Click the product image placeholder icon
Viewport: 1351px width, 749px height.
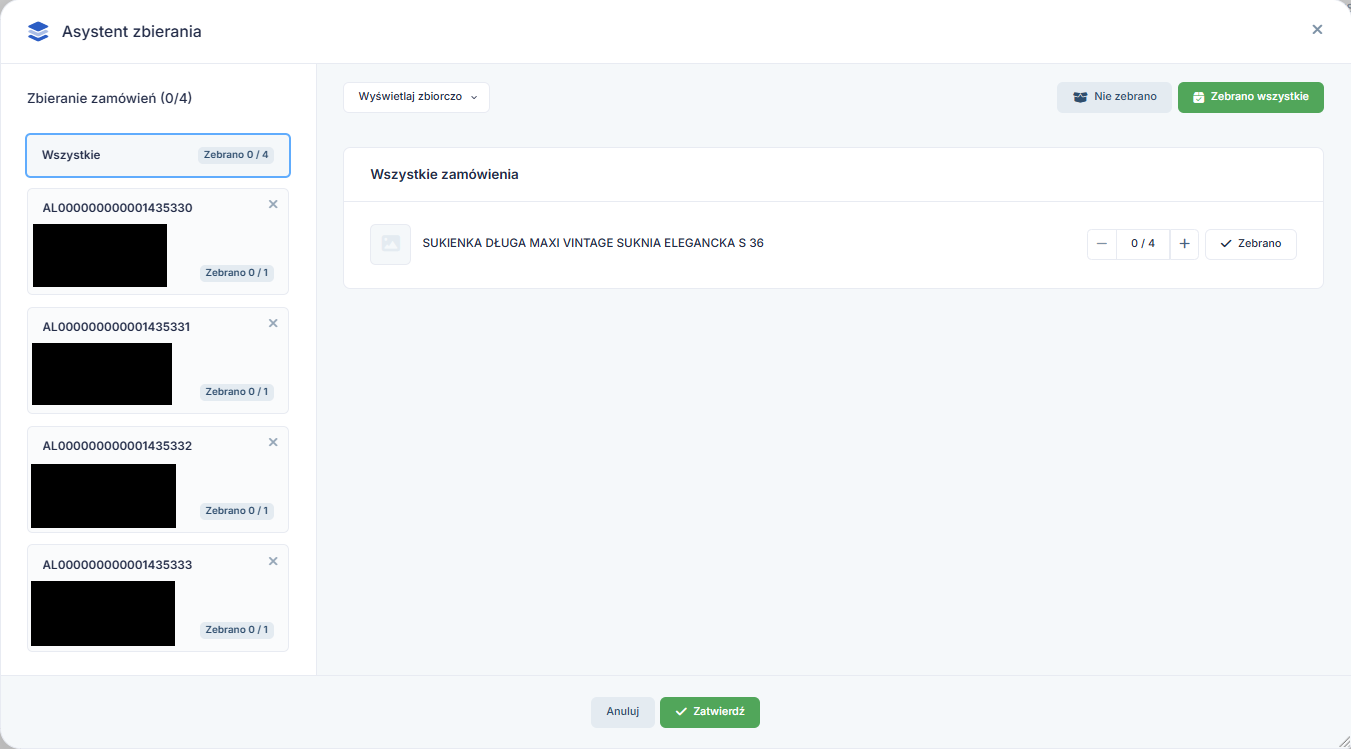click(x=390, y=244)
